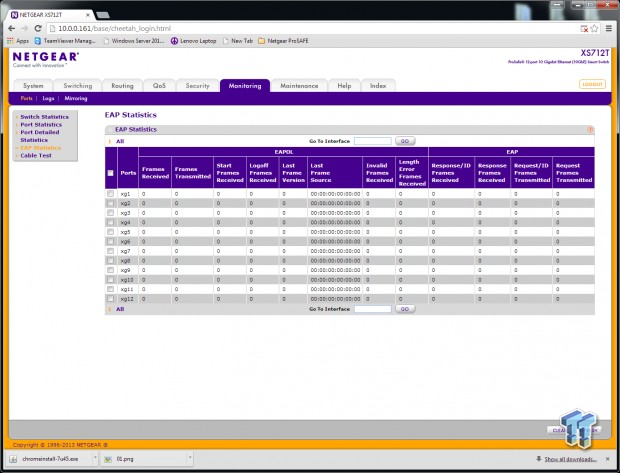The width and height of the screenshot is (620, 473).
Task: Open the EAP Statistics help icon
Action: tap(590, 130)
